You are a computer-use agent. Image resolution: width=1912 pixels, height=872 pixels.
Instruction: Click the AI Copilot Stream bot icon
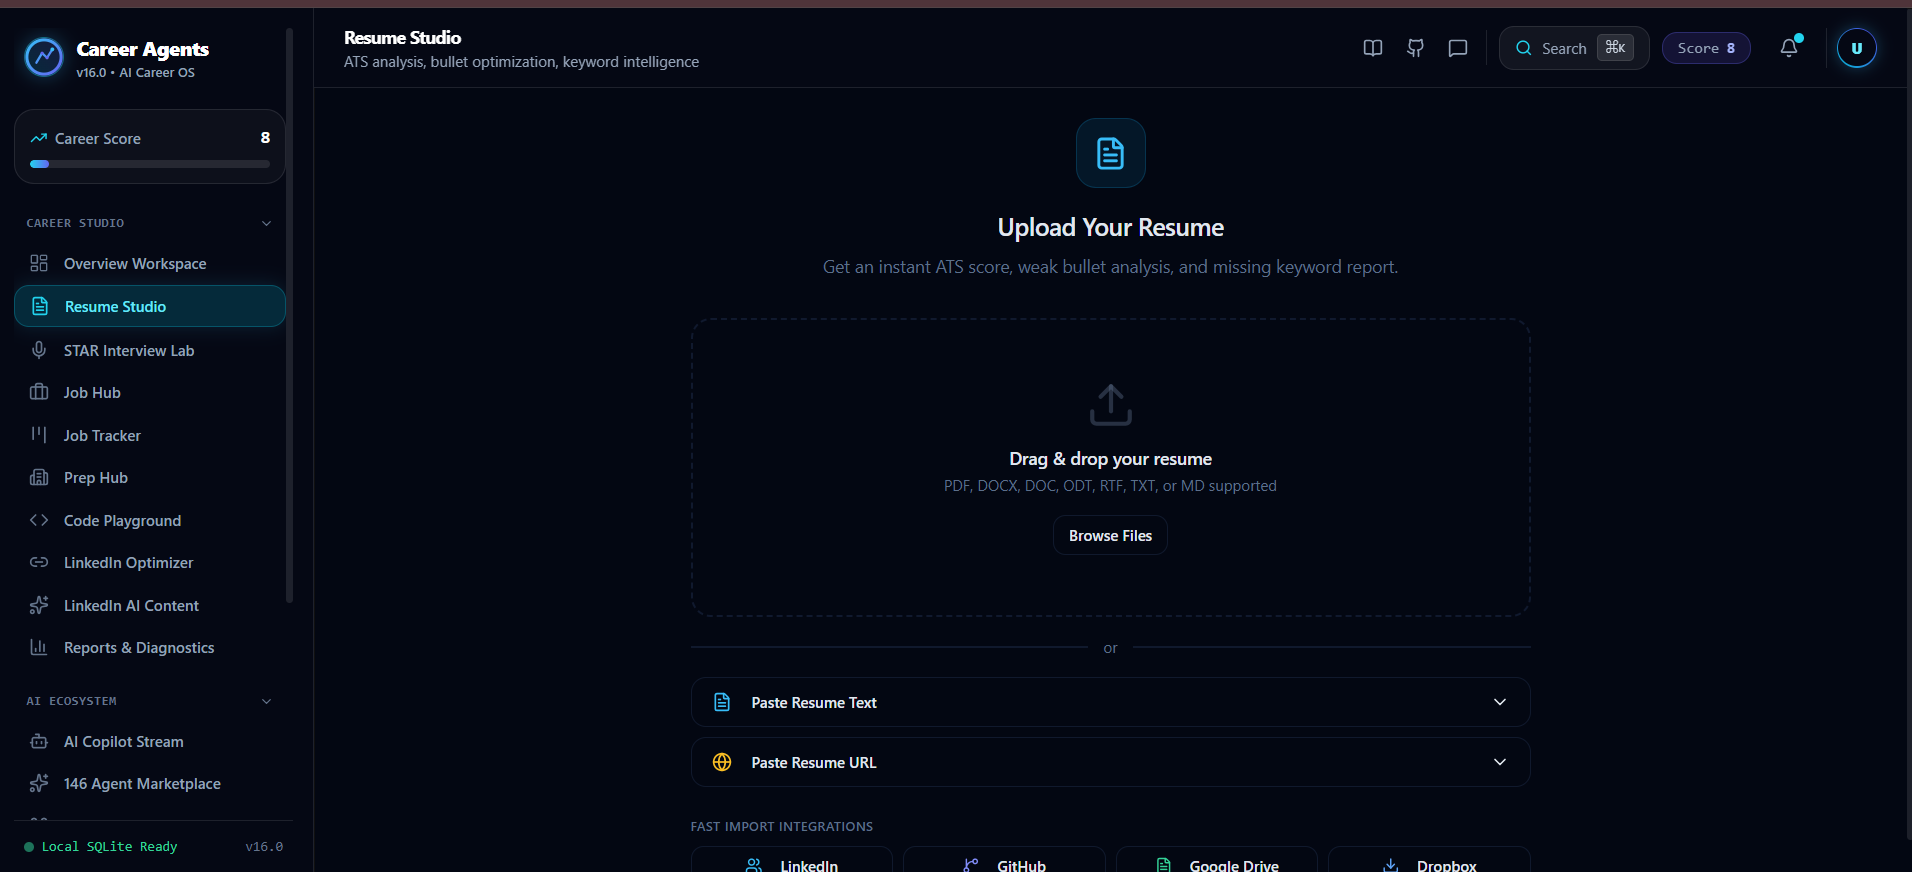[39, 741]
